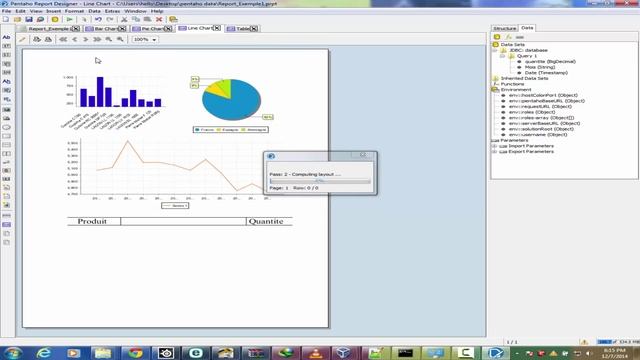Click the Open folder icon in the toolbar
The image size is (640, 360).
pyautogui.click(x=17, y=19)
